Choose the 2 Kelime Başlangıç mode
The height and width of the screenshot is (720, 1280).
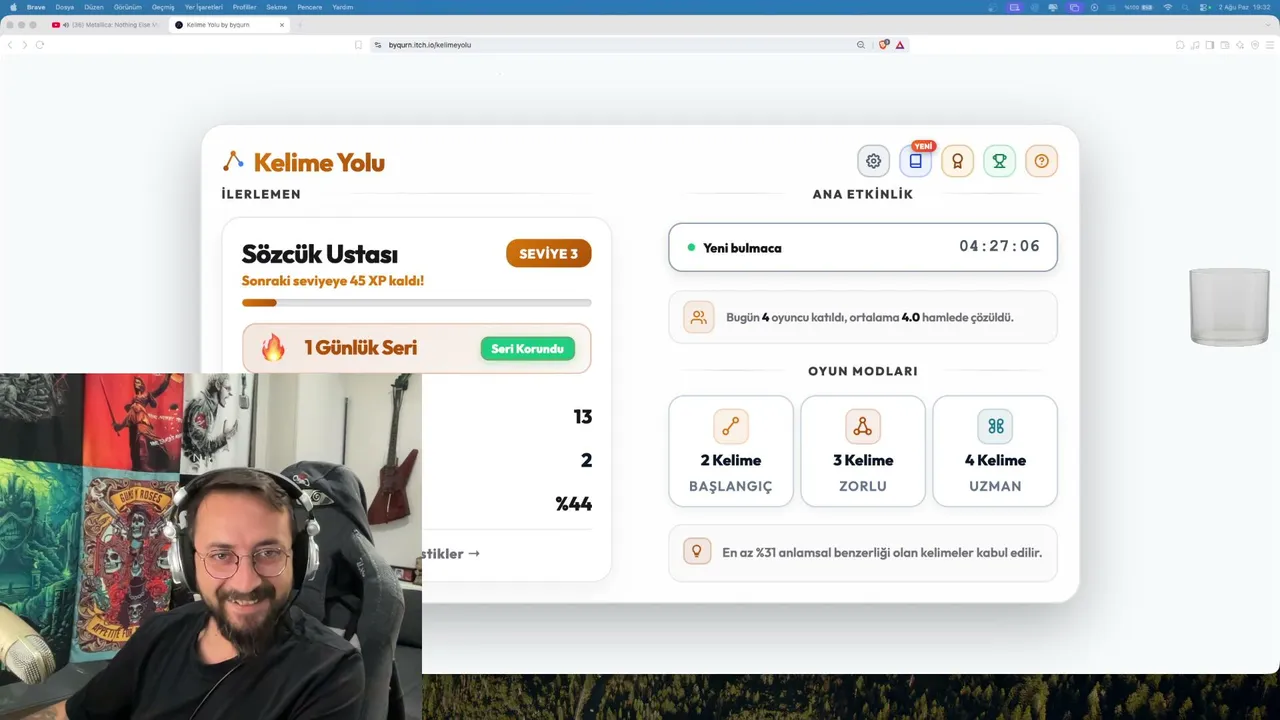[731, 451]
